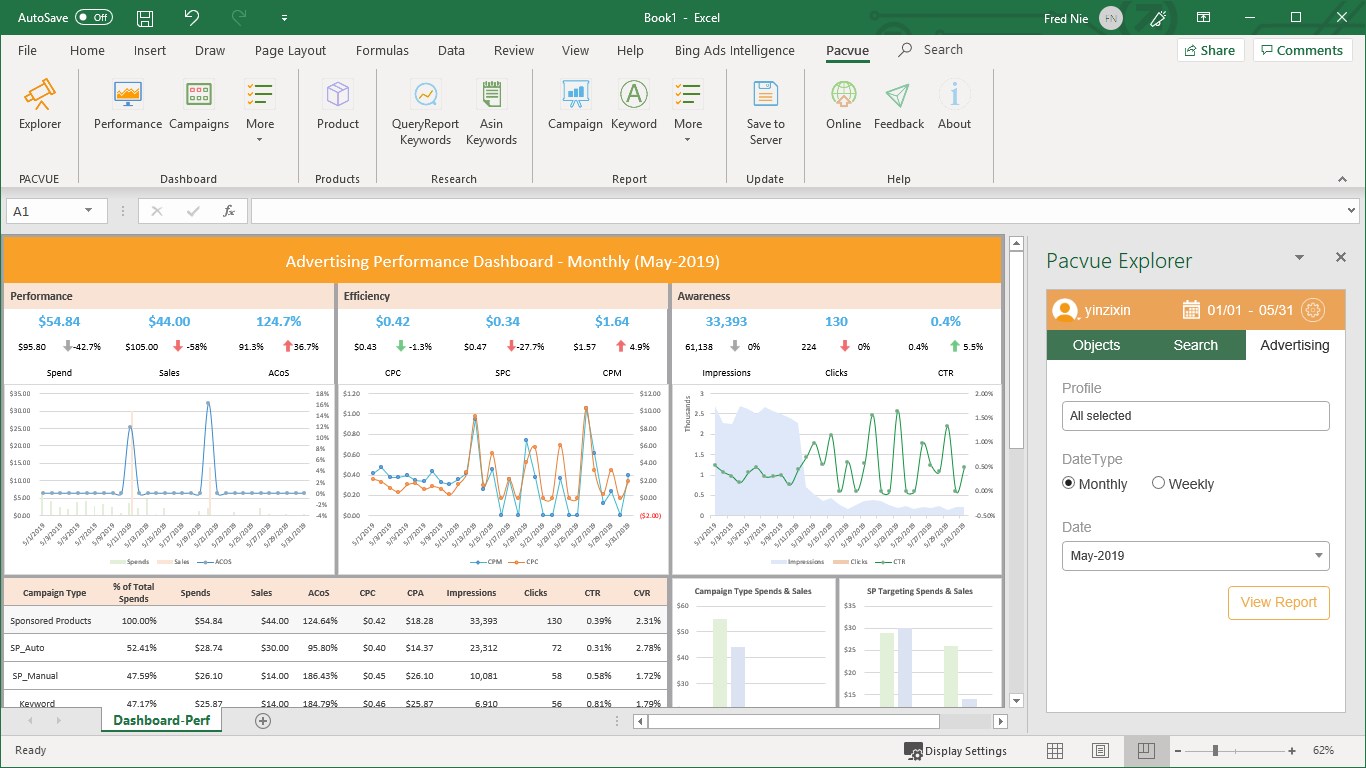The width and height of the screenshot is (1366, 768).
Task: Click the zoom slider handle
Action: pyautogui.click(x=1215, y=751)
